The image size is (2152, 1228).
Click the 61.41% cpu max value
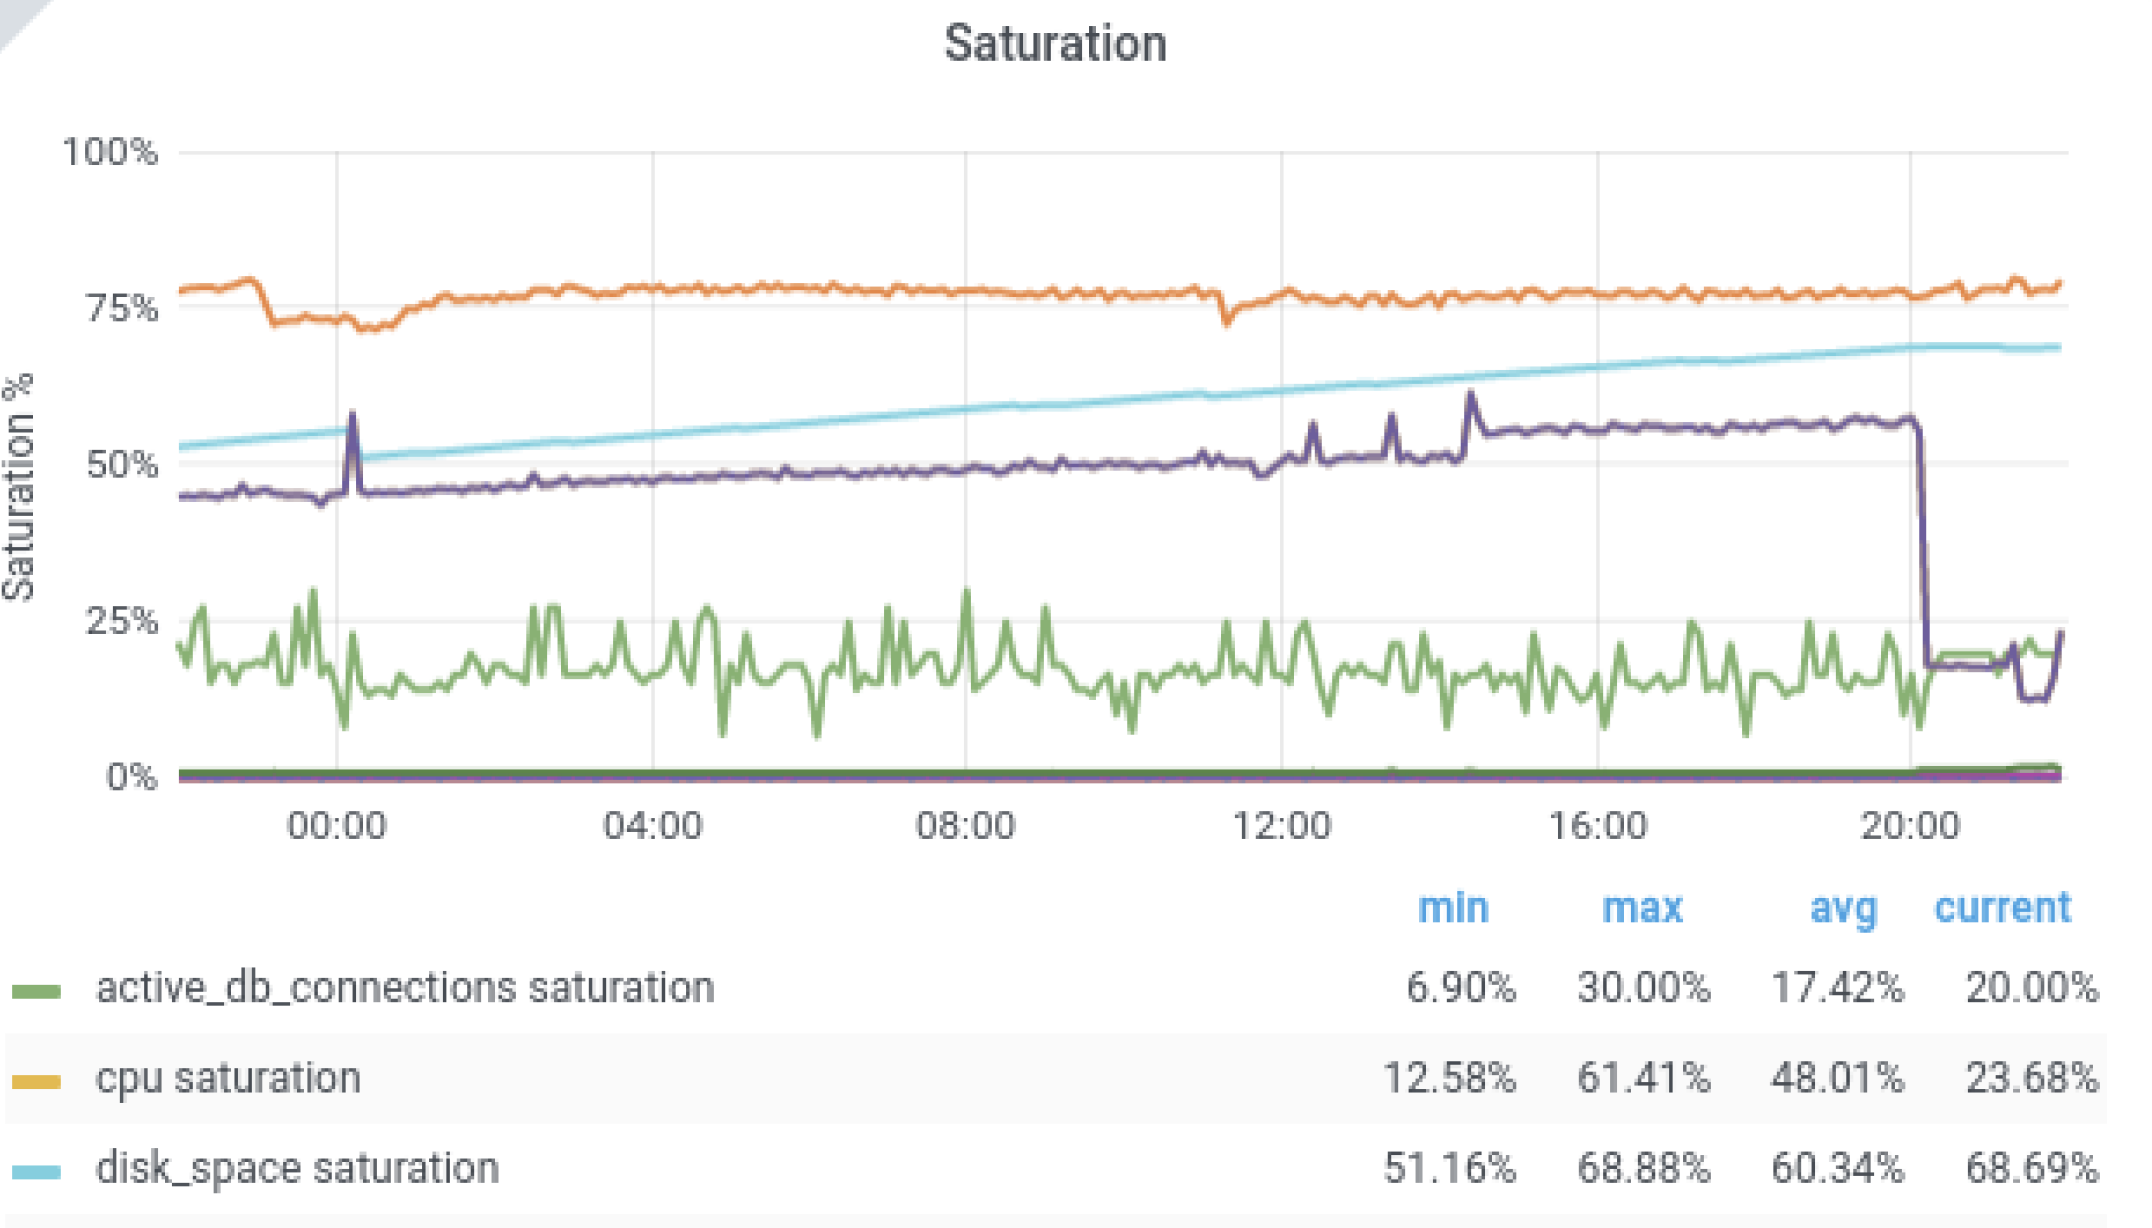pyautogui.click(x=1643, y=1078)
